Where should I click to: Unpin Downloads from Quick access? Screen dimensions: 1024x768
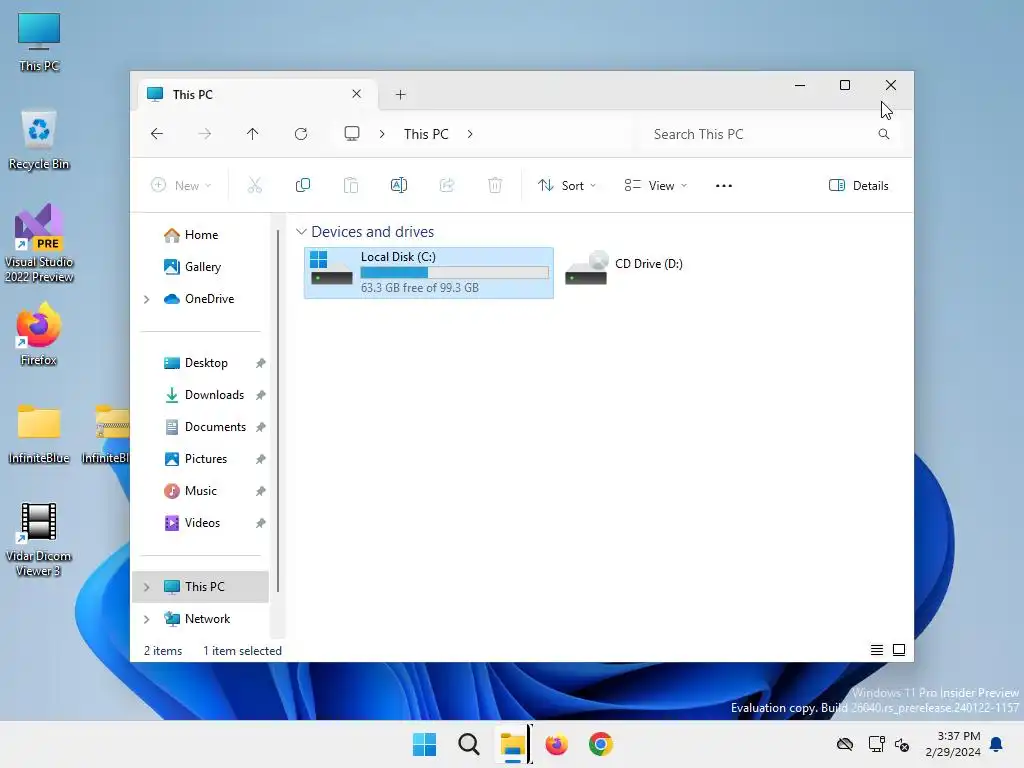tap(261, 395)
